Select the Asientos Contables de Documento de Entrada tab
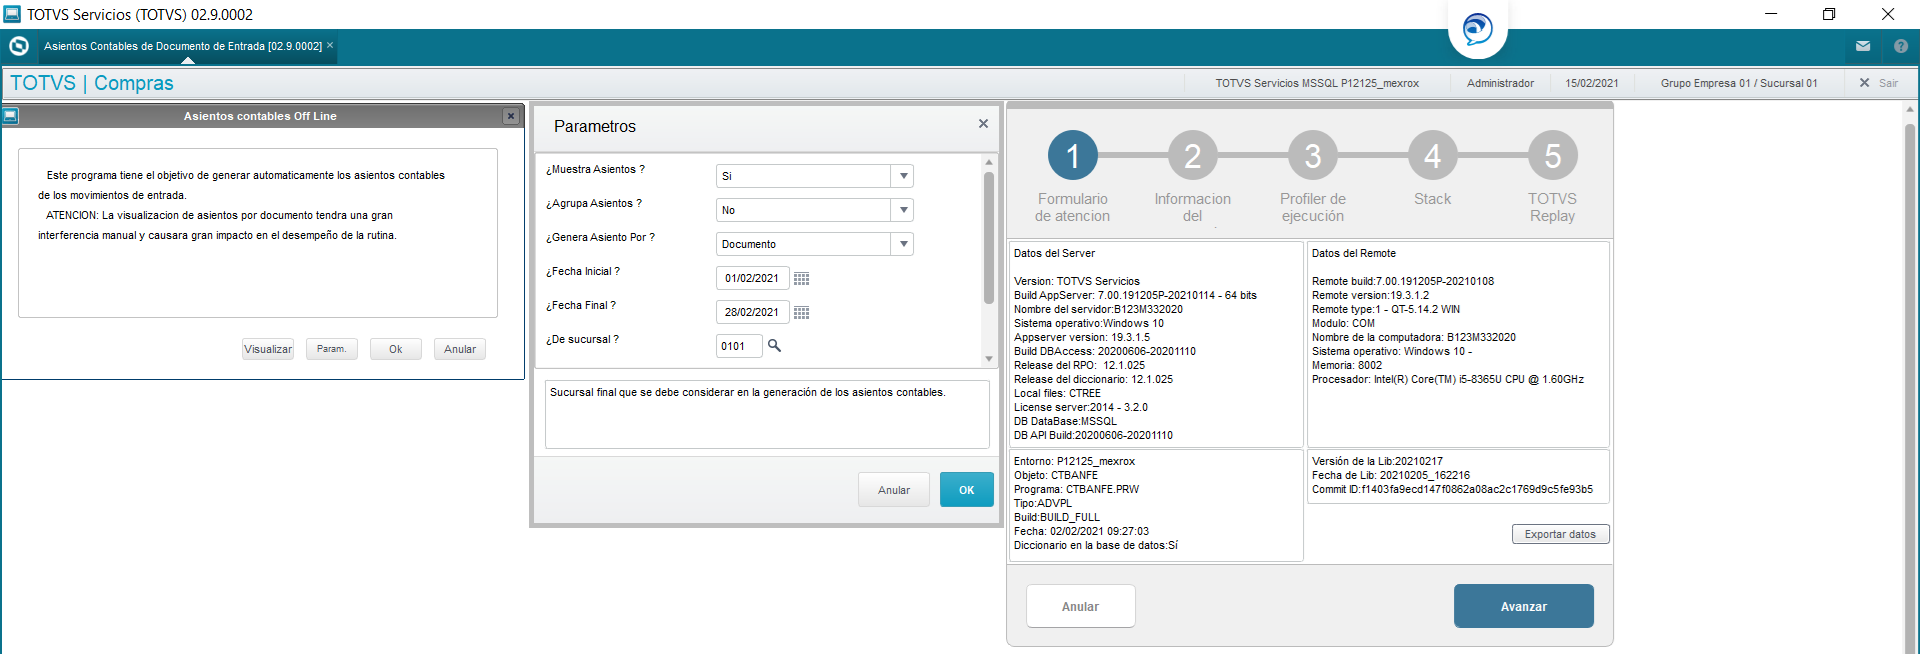The width and height of the screenshot is (1920, 654). [183, 46]
